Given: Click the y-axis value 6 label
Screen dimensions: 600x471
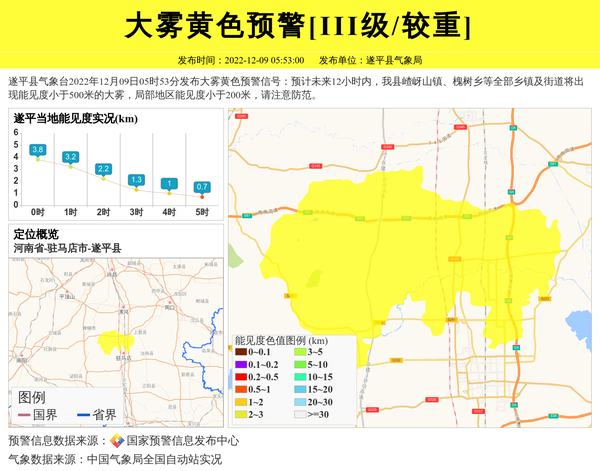Looking at the screenshot, I should point(16,132).
